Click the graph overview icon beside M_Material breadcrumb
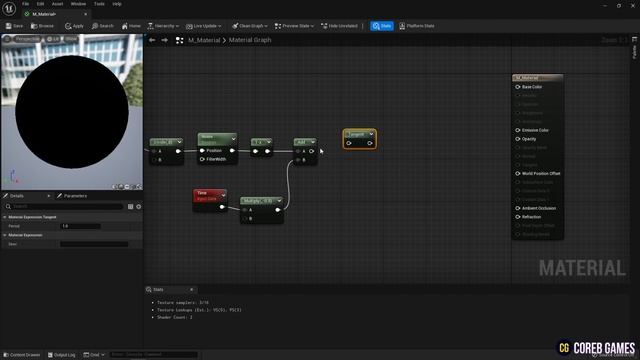The image size is (640, 360). click(x=179, y=40)
